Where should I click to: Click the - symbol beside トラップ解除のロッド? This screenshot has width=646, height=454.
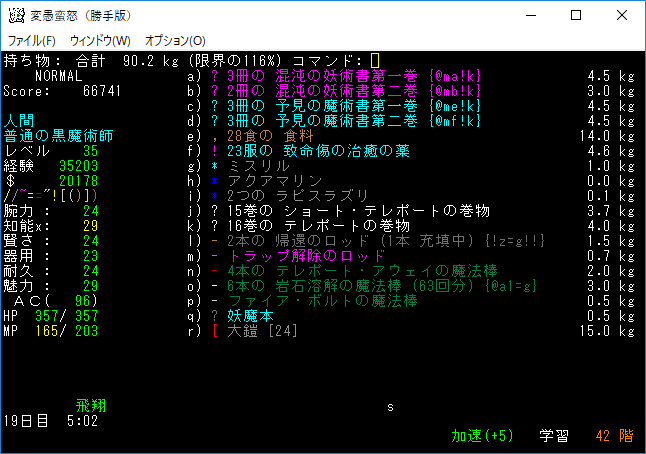click(x=215, y=256)
